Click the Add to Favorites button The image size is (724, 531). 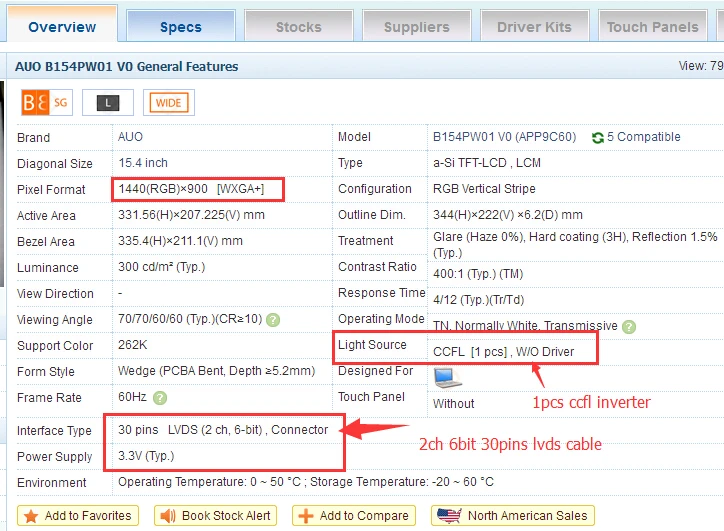tap(78, 515)
